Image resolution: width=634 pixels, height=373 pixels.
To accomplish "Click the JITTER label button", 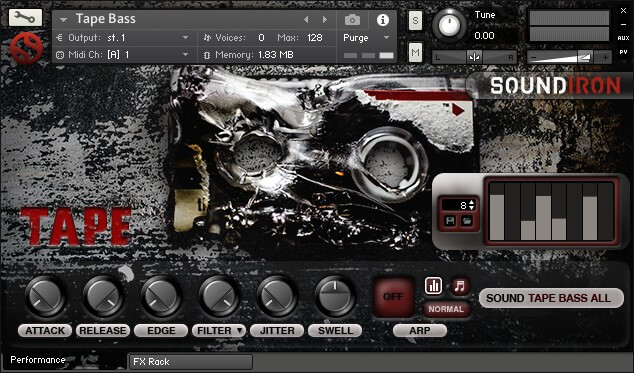I will [277, 331].
